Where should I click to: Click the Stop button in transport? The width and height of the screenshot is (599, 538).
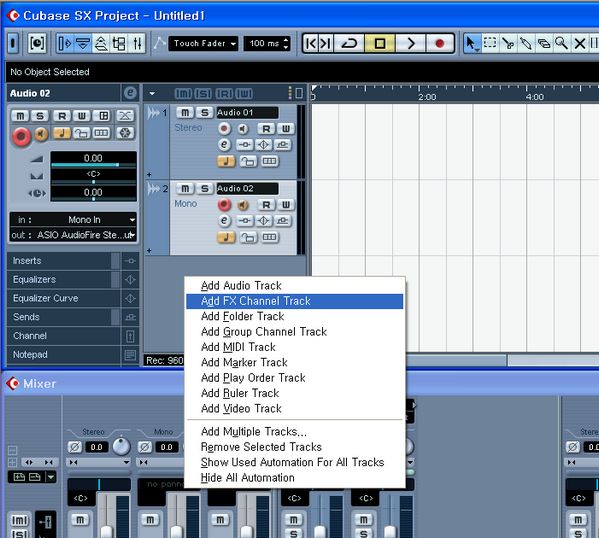coord(380,43)
